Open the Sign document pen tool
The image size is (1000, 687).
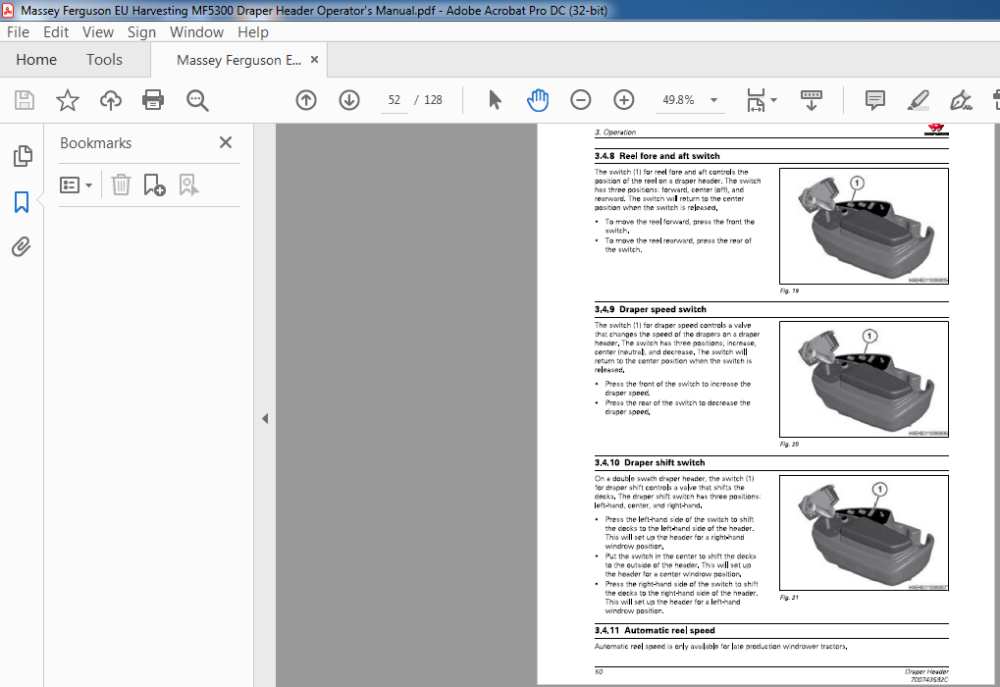click(960, 100)
